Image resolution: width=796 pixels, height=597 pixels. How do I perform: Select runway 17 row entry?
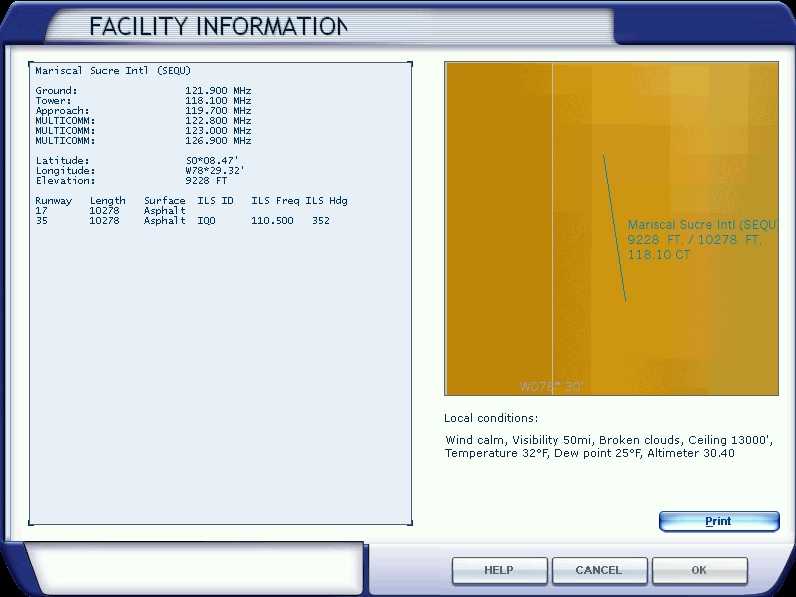click(111, 211)
